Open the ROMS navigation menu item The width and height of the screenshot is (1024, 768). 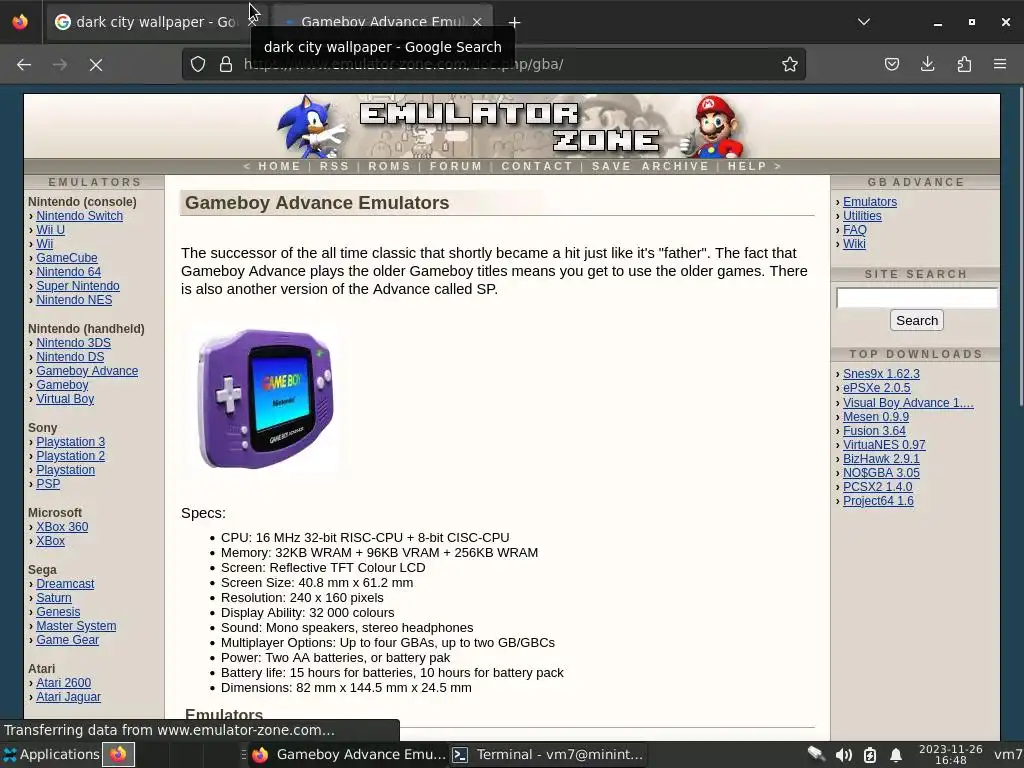[x=389, y=166]
